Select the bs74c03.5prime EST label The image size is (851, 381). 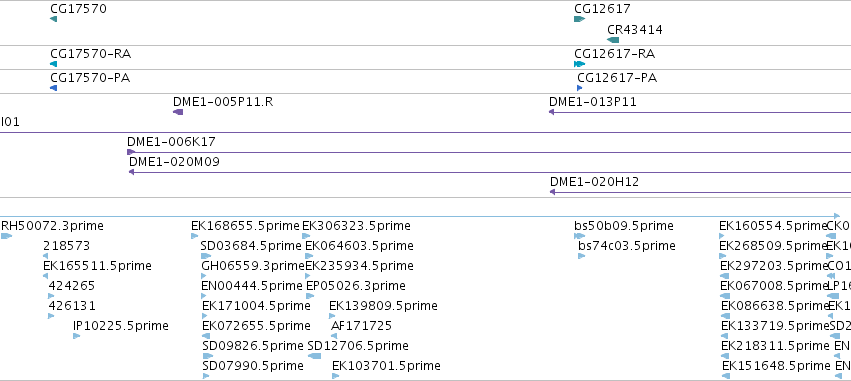click(x=627, y=246)
